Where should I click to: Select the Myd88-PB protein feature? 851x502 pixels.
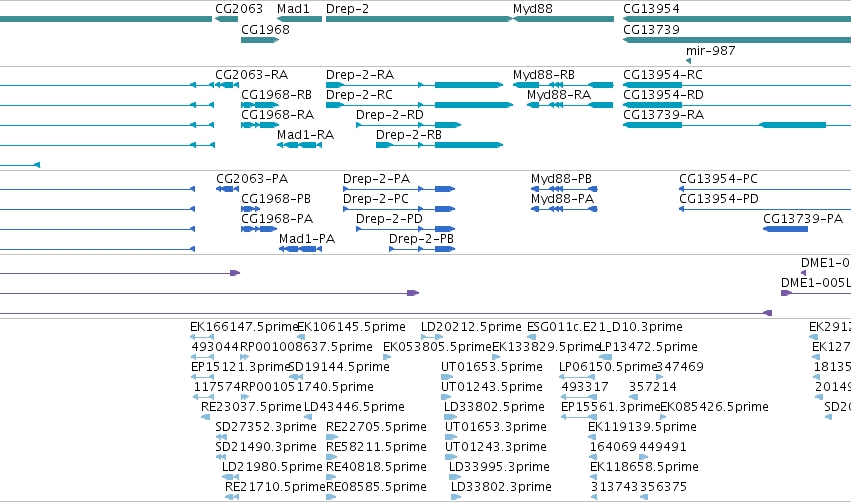click(x=564, y=189)
